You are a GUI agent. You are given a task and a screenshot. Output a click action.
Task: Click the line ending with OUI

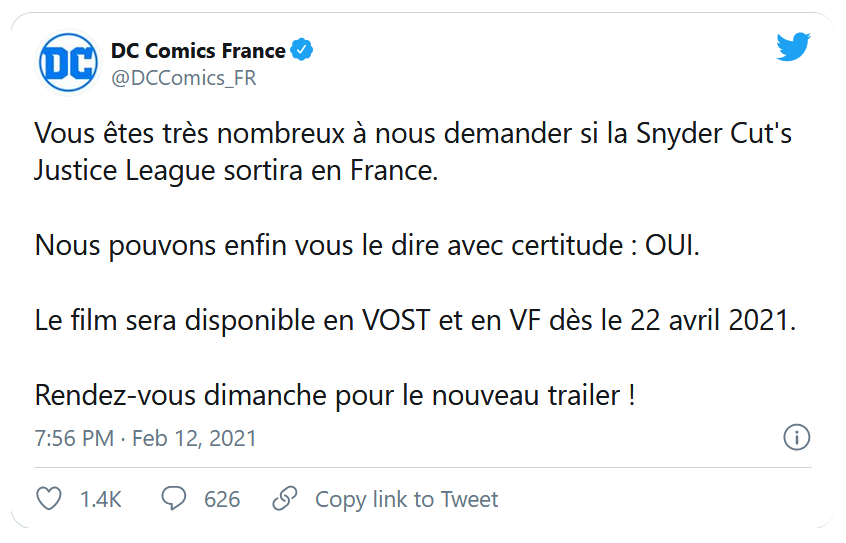367,245
